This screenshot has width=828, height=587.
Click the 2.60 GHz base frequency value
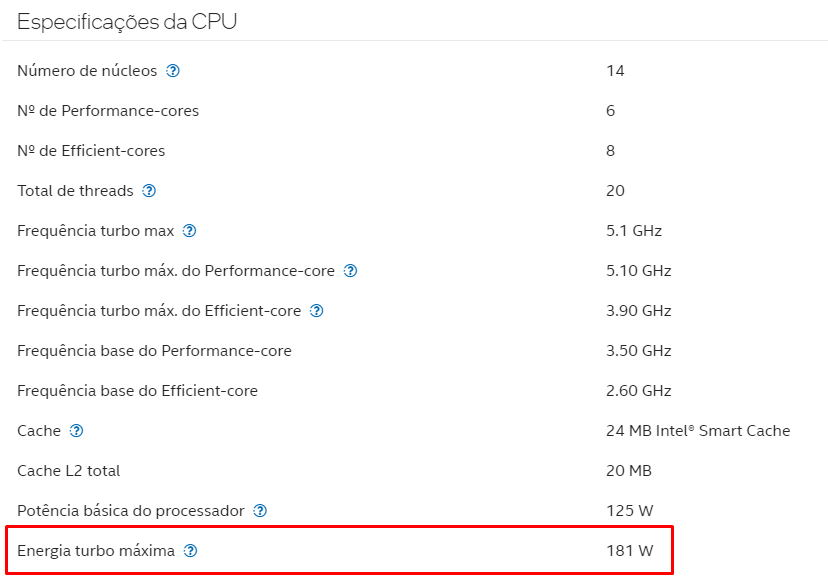coord(638,391)
